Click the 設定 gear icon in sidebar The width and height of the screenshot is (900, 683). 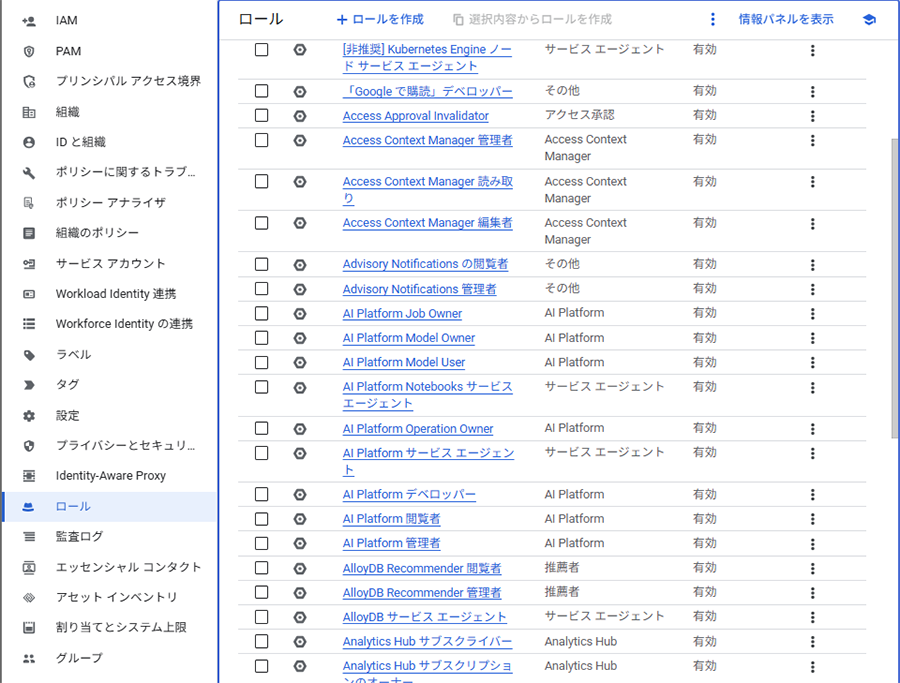point(29,416)
